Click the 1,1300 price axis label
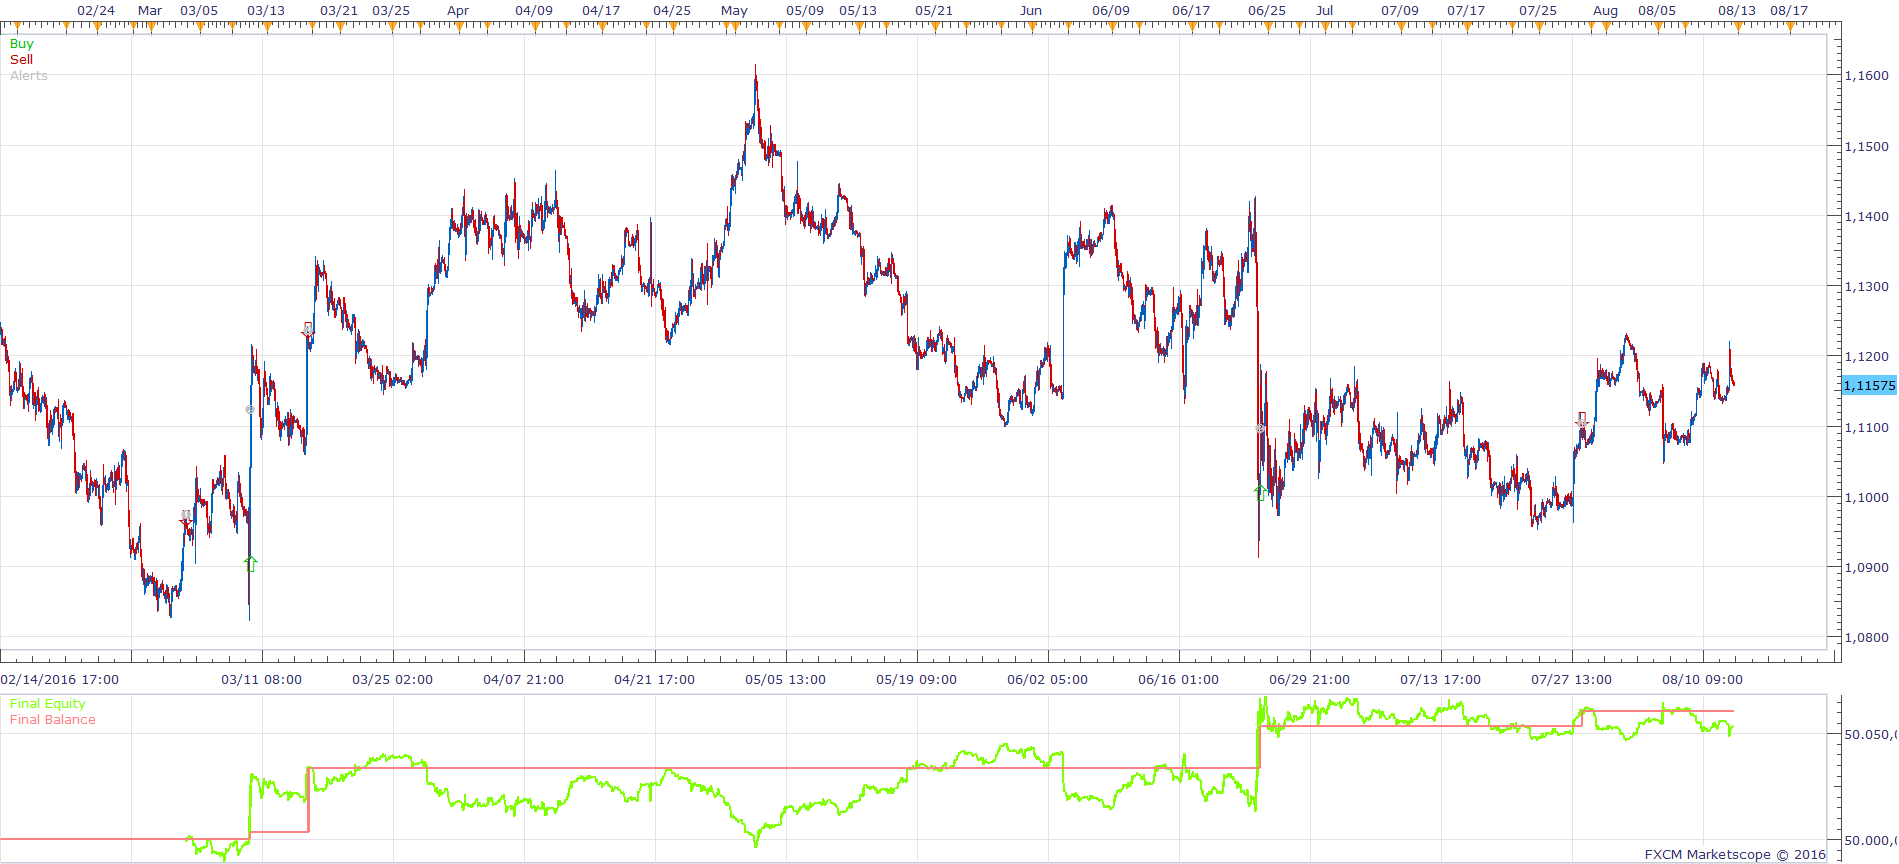Screen dimensions: 1899x864 [1866, 287]
